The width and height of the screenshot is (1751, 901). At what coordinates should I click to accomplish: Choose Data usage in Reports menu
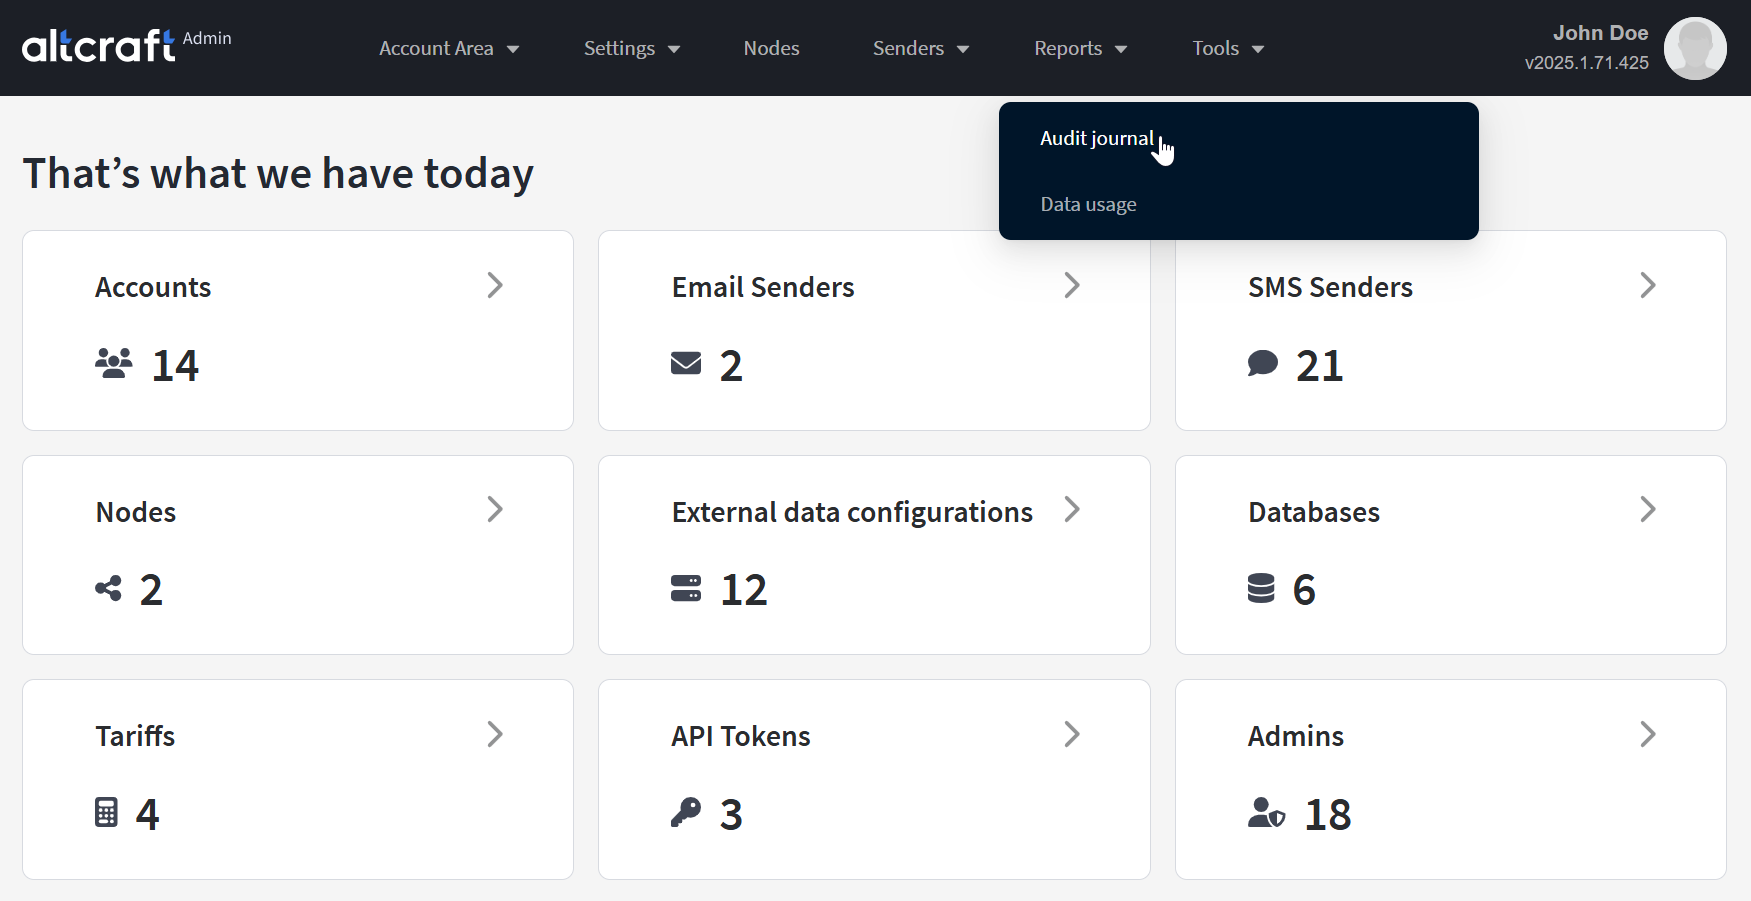pyautogui.click(x=1088, y=205)
